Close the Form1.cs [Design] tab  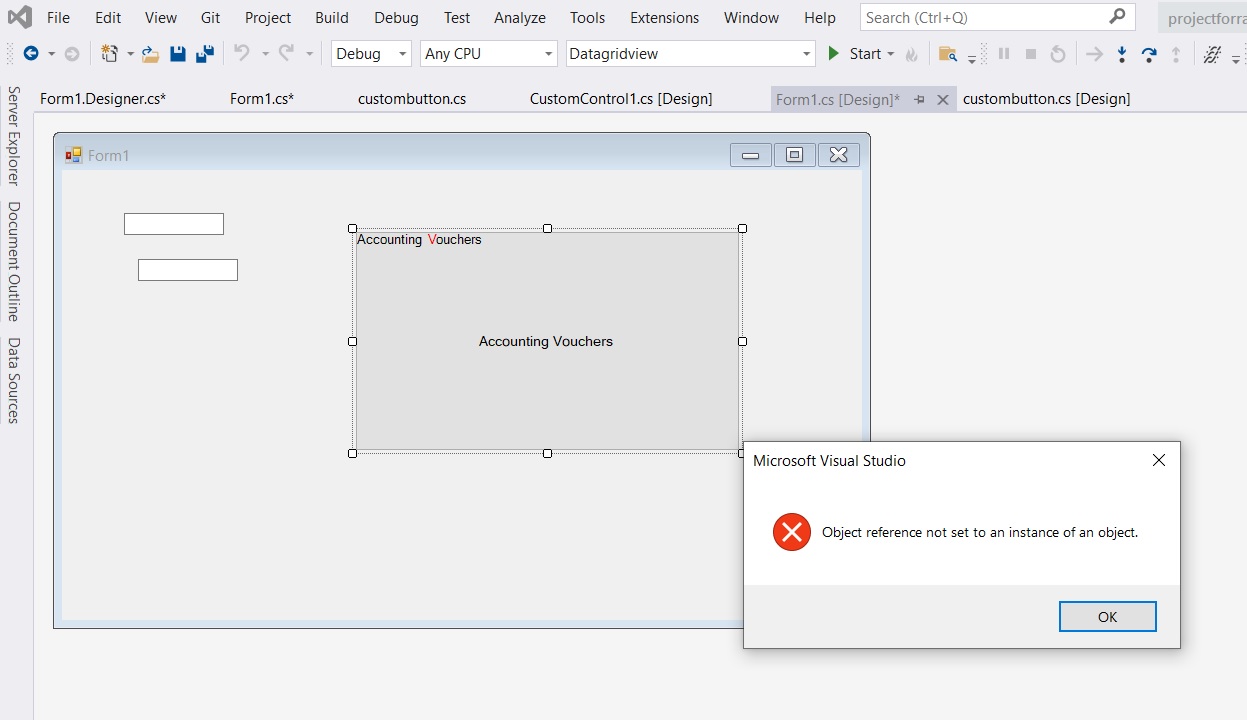tap(942, 99)
